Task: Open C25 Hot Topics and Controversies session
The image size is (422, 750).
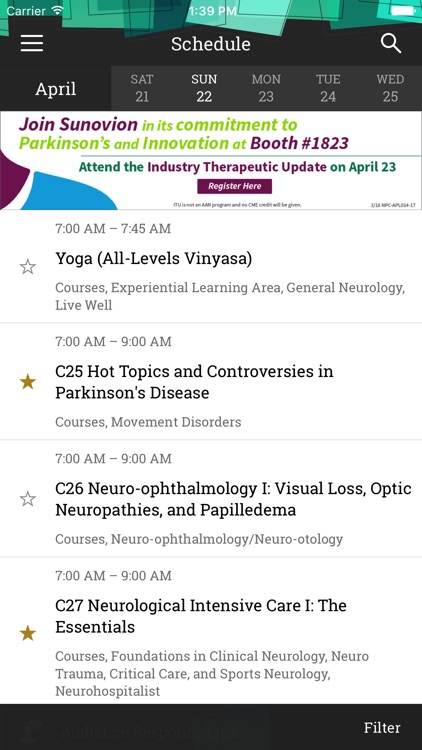Action: point(211,382)
